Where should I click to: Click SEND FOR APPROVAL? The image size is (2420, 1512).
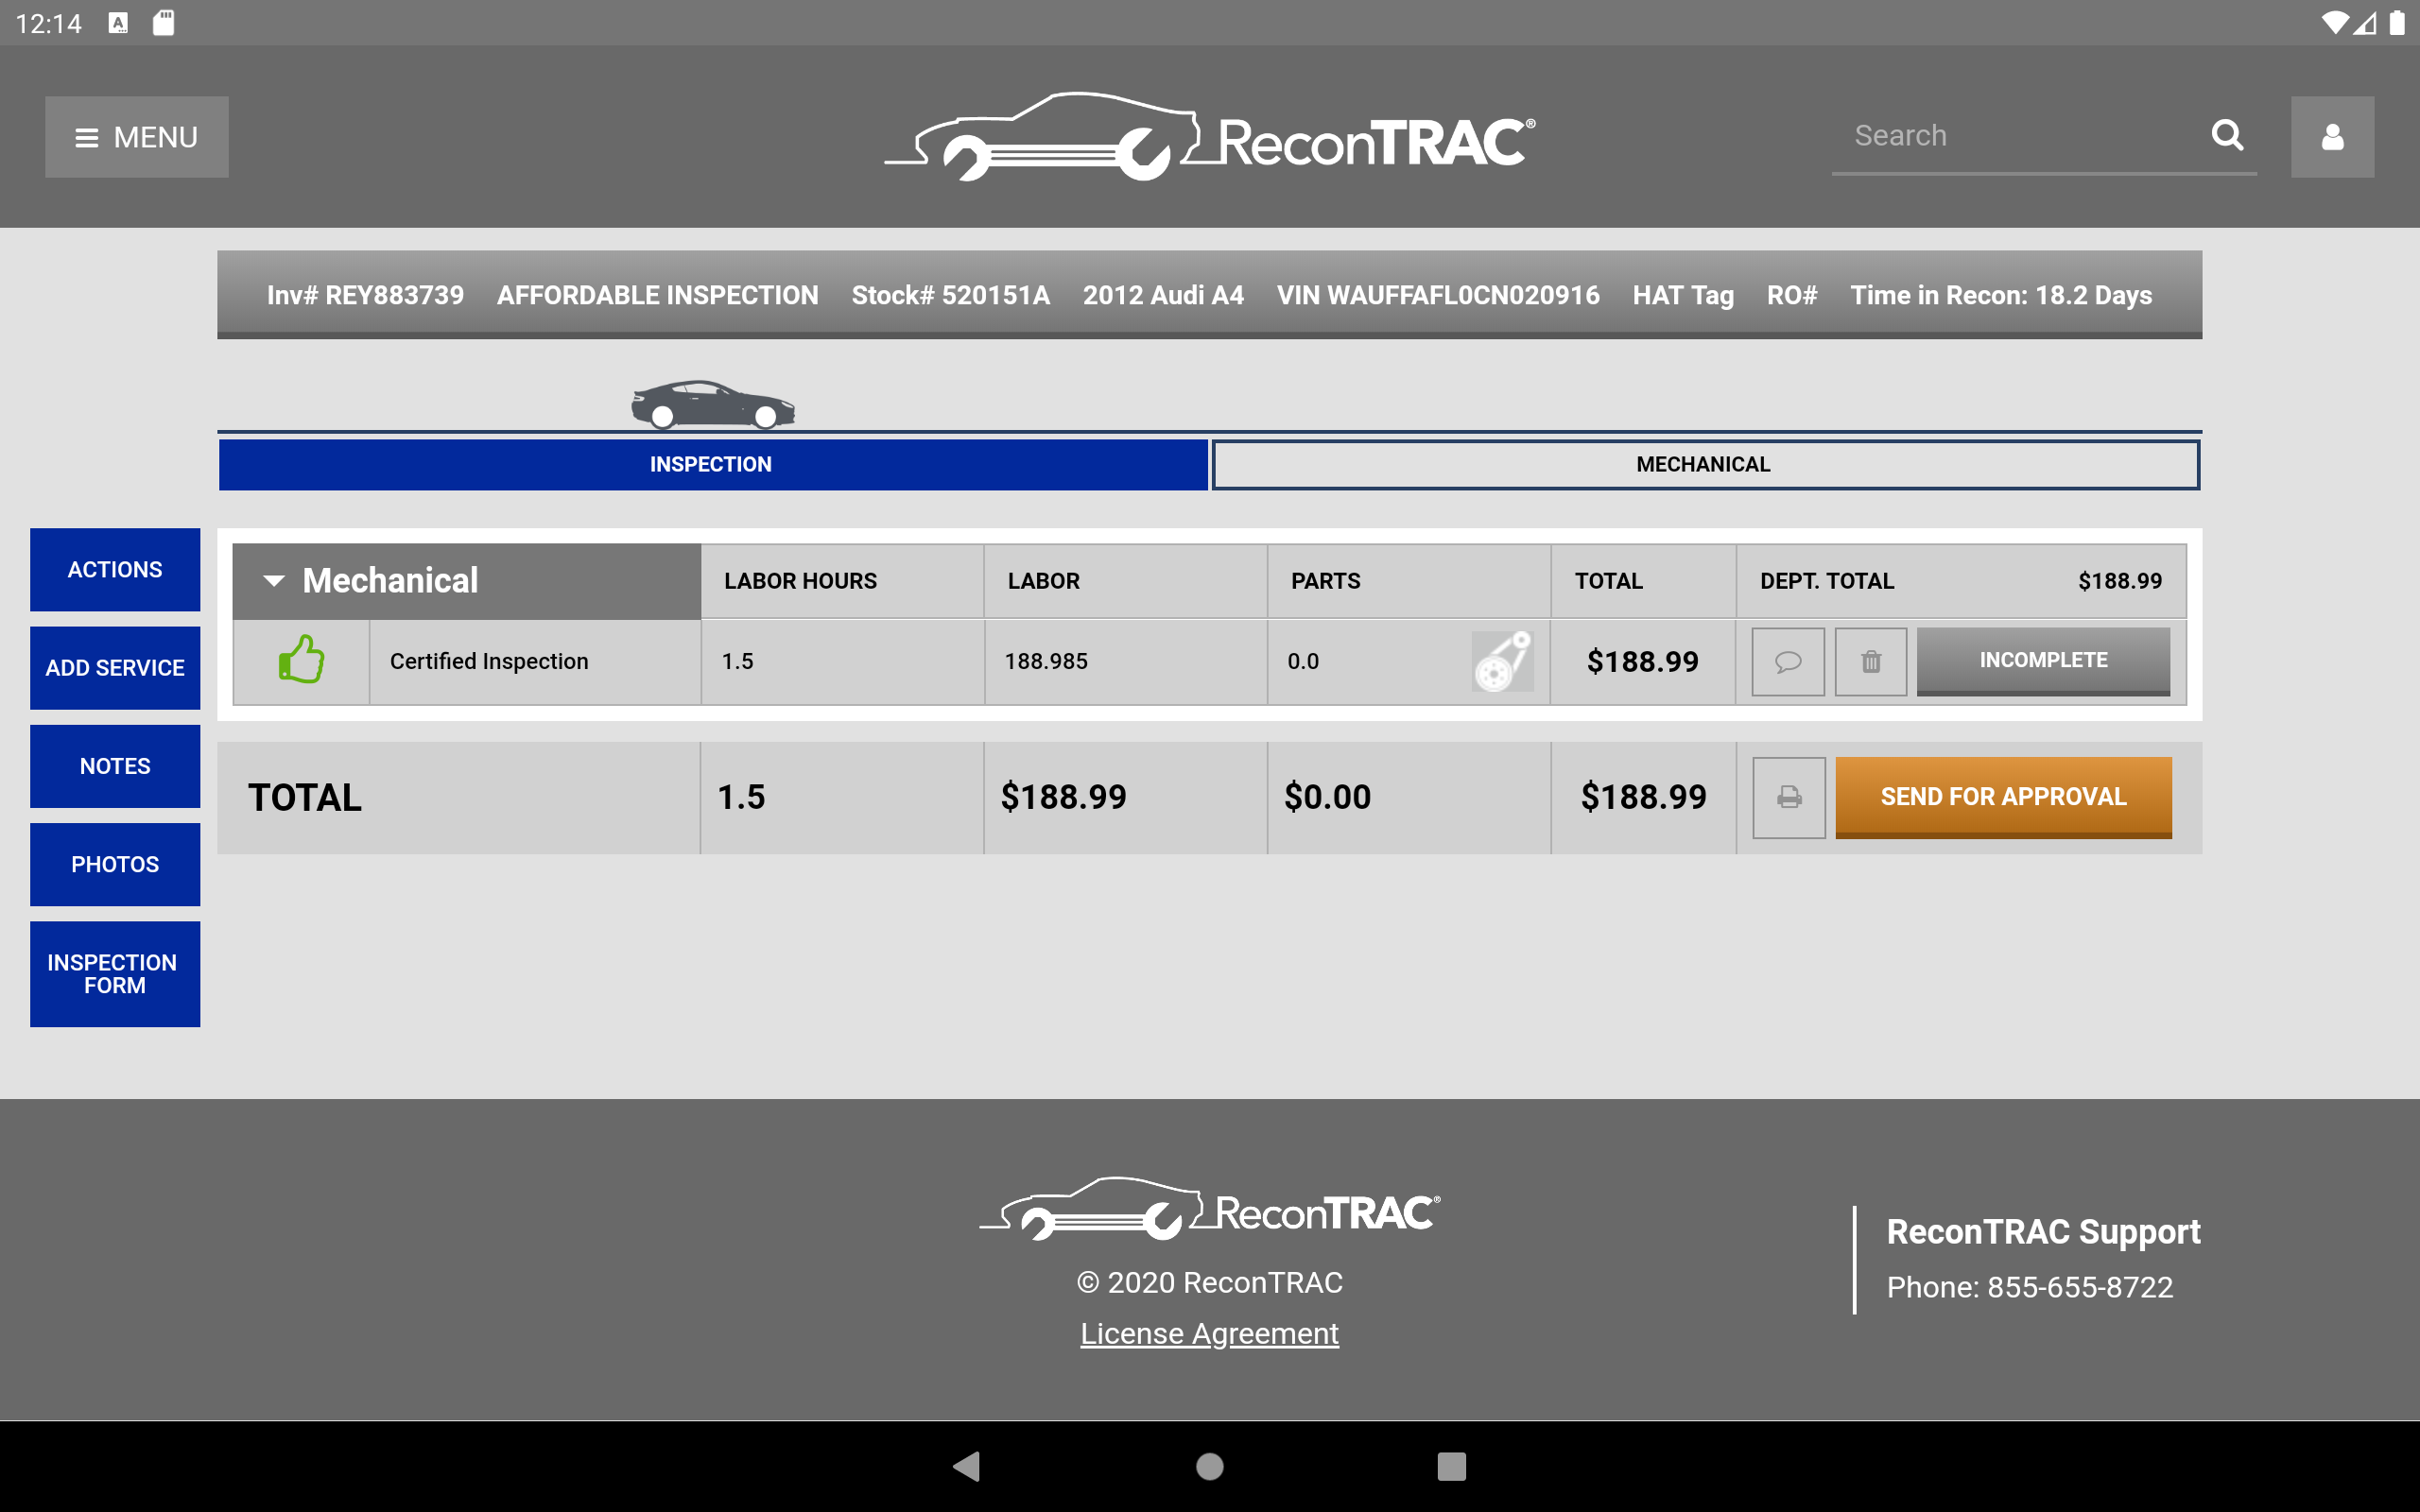[2003, 797]
